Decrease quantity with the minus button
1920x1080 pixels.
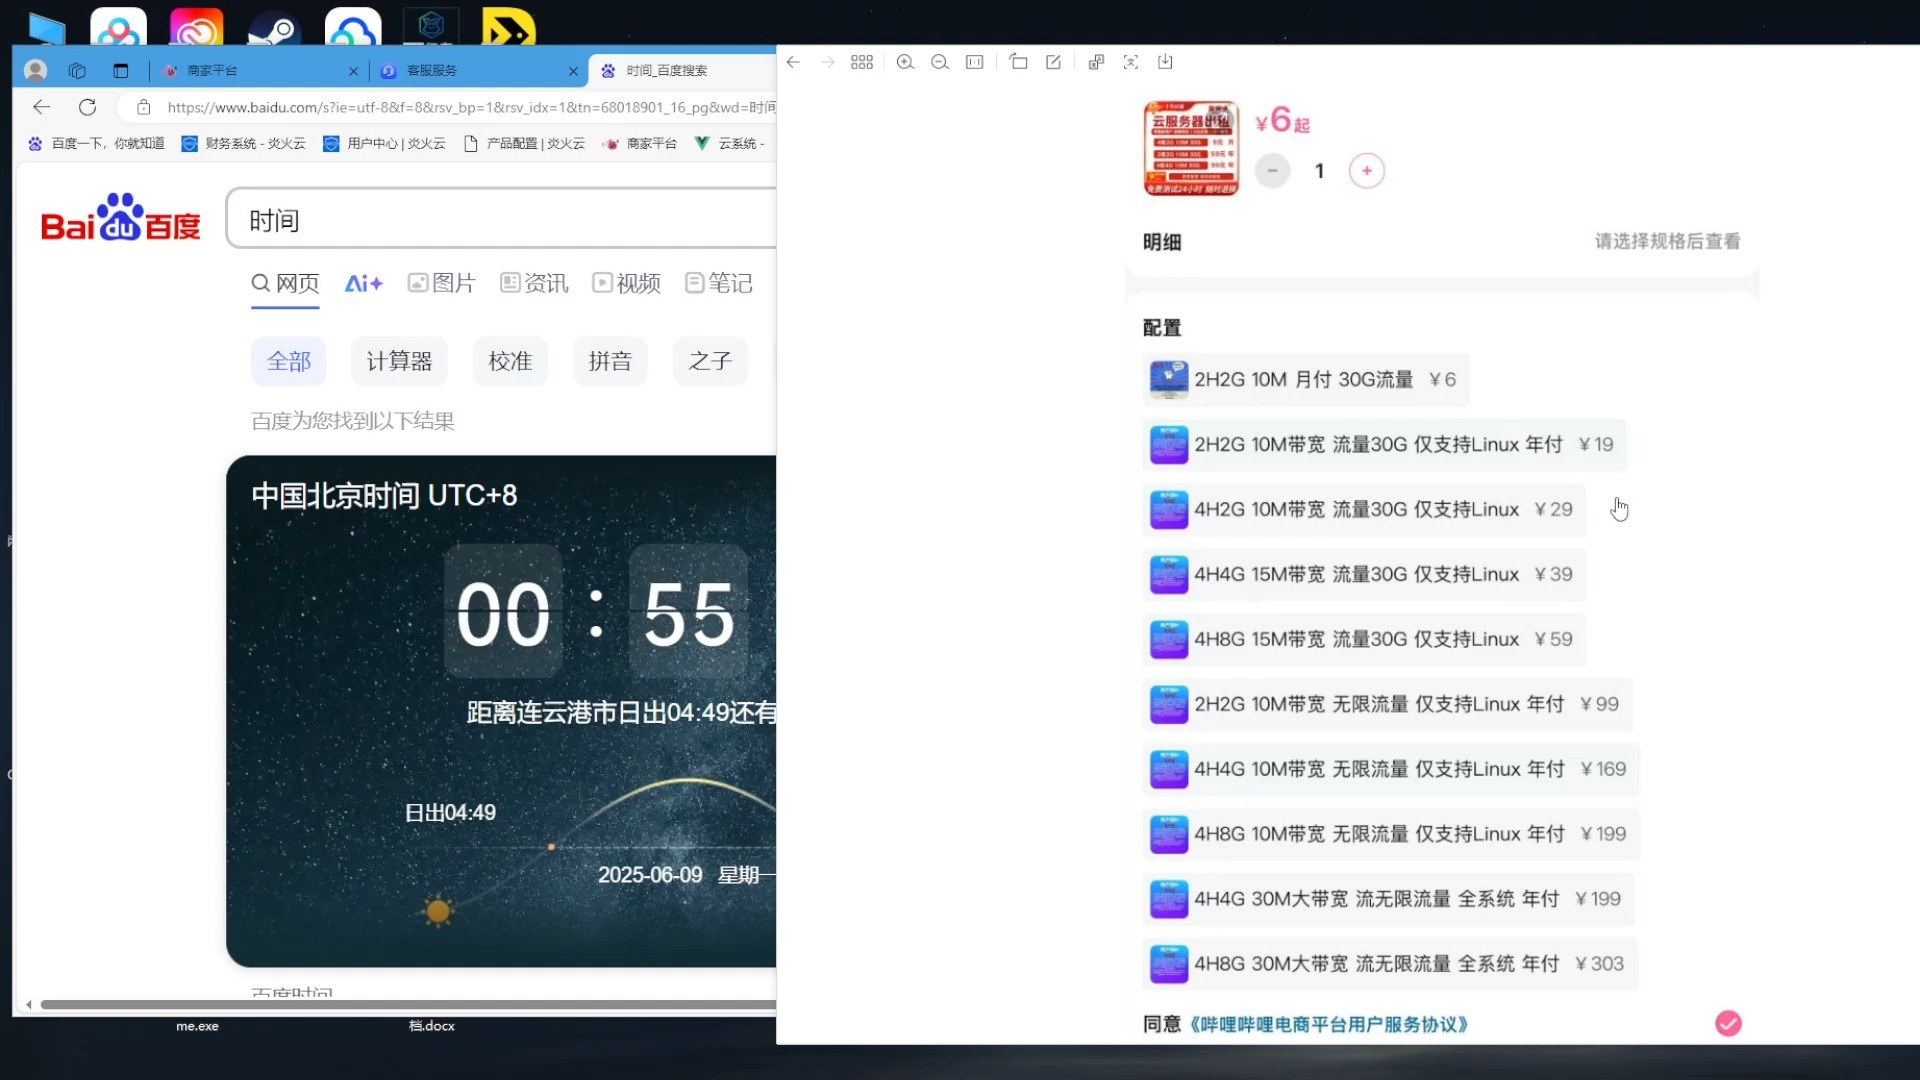1272,171
